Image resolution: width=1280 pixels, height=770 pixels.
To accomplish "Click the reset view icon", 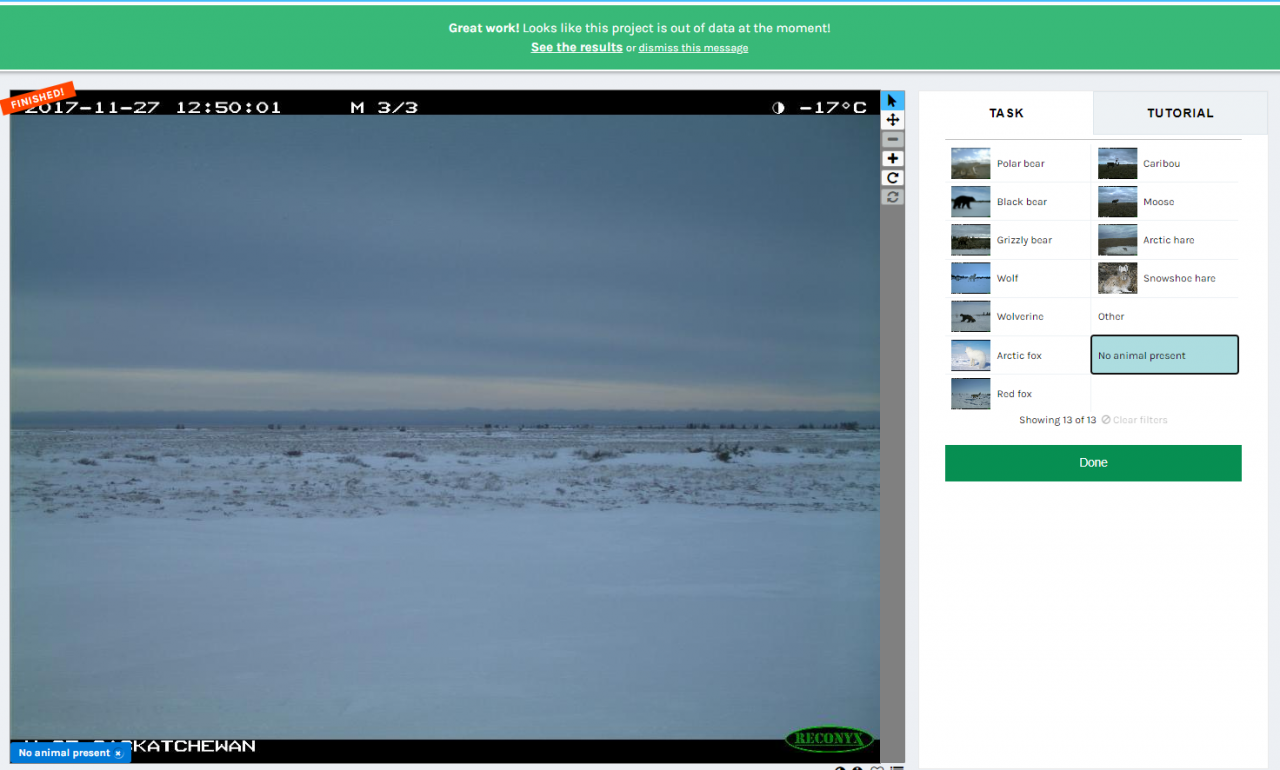I will point(893,197).
